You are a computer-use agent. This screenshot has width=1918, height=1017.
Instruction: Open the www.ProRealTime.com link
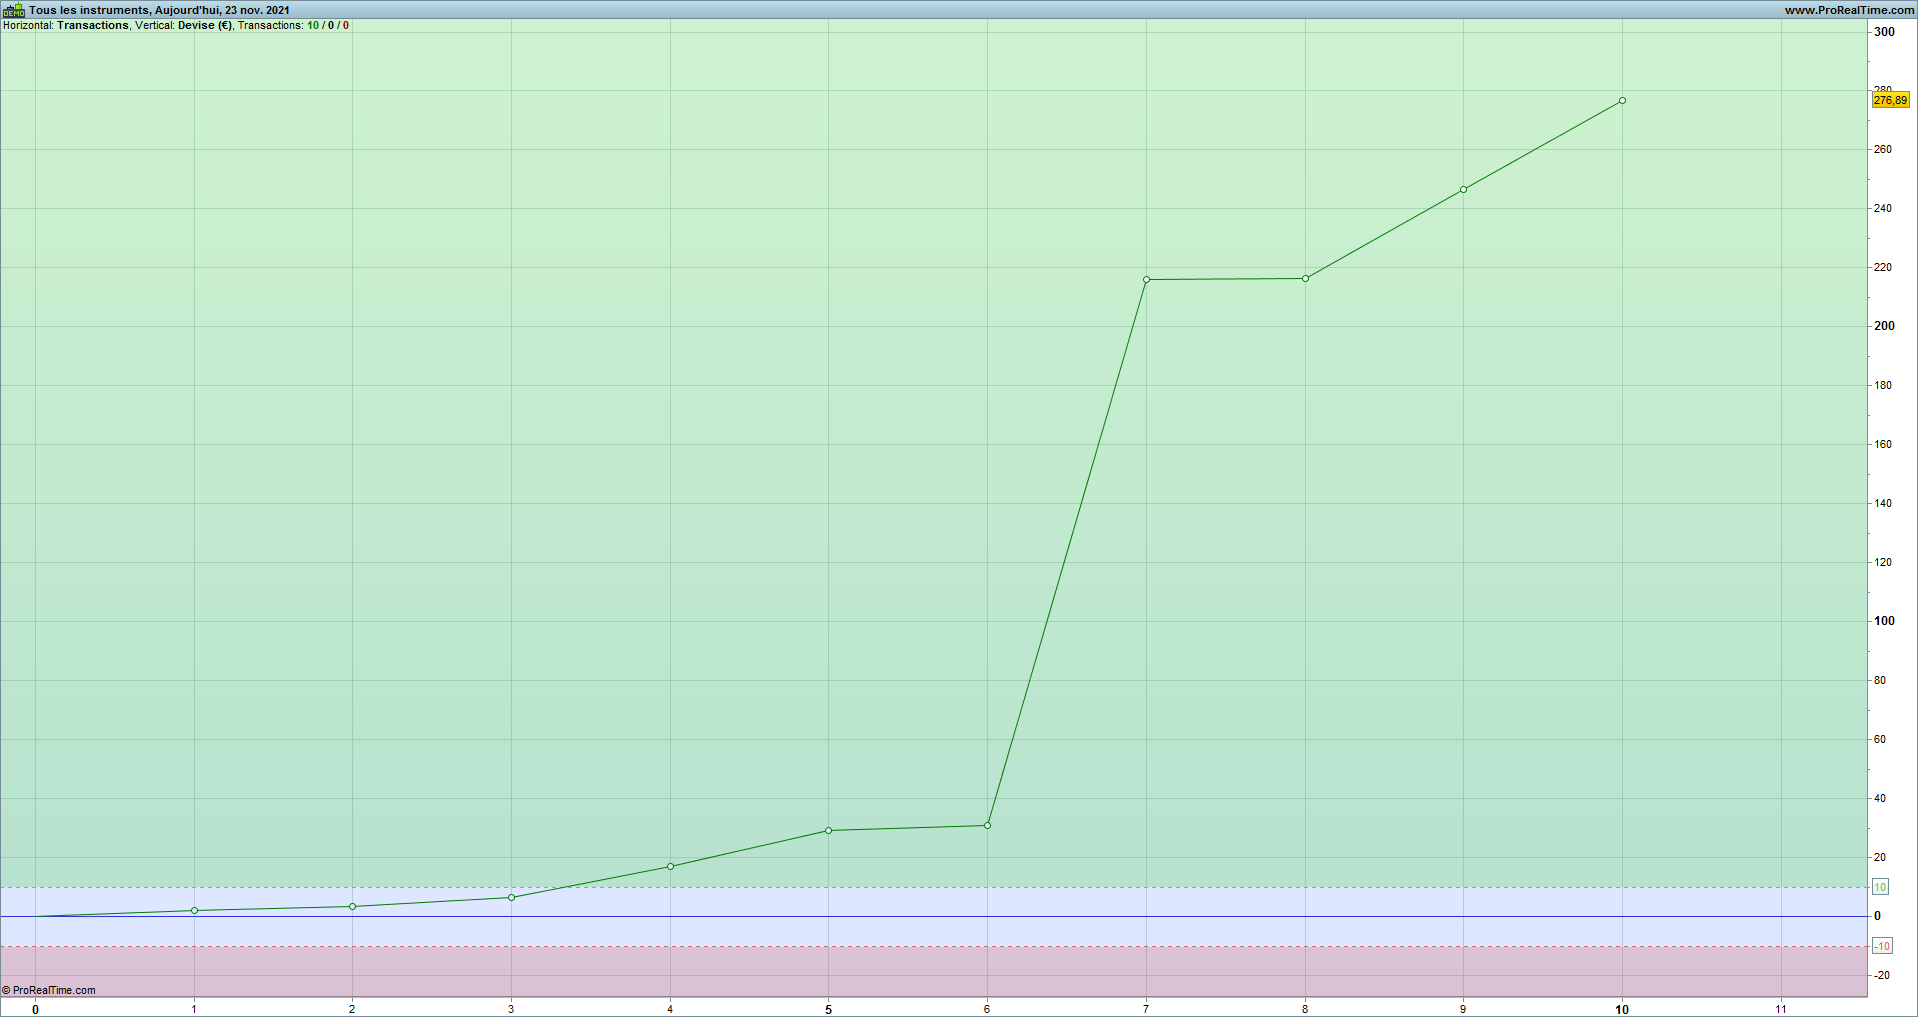[x=1849, y=10]
